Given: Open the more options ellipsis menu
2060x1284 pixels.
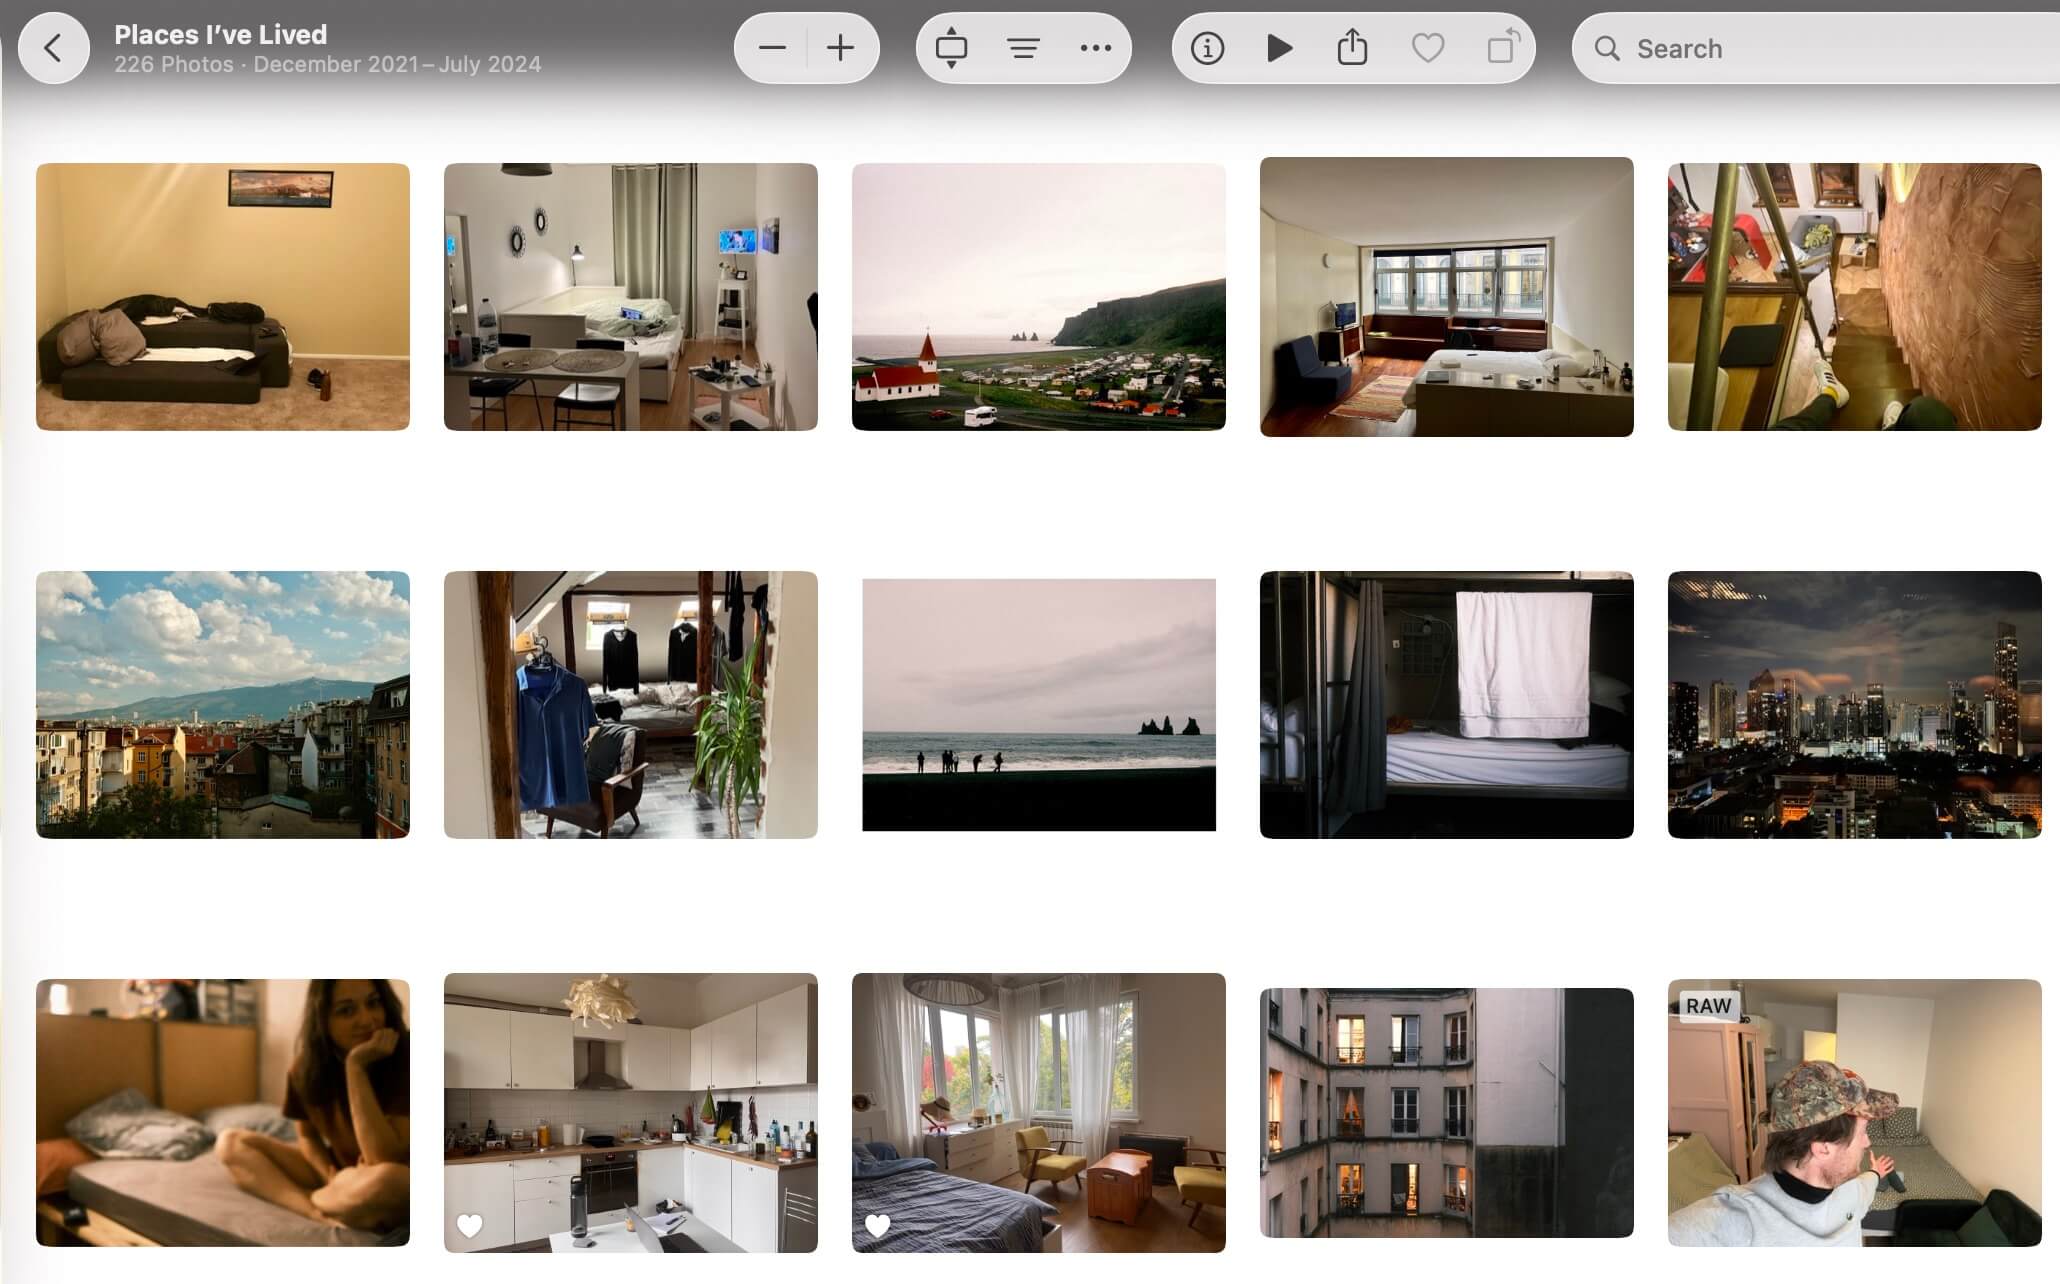Looking at the screenshot, I should [x=1095, y=48].
